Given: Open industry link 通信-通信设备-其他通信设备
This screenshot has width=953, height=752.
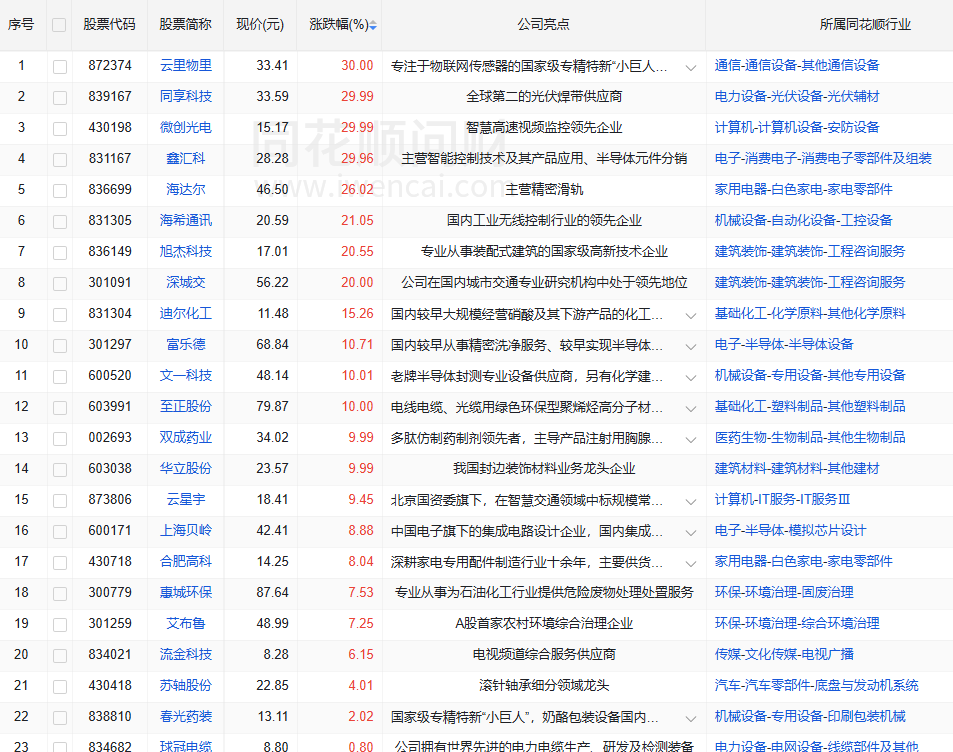Looking at the screenshot, I should [797, 65].
